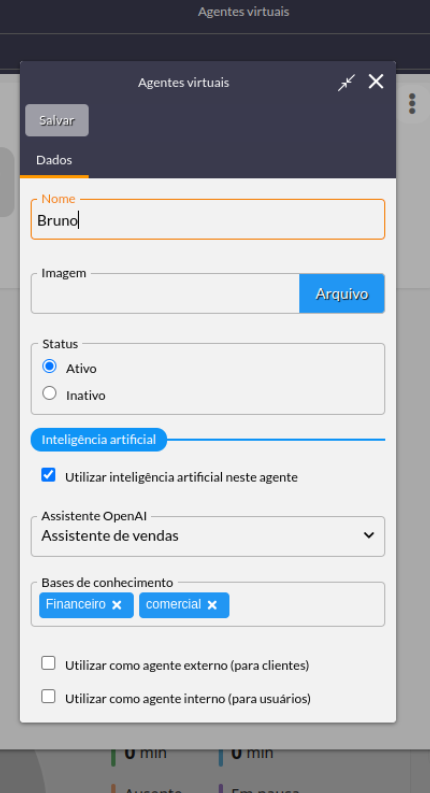Enable Utilizar como agente externo checkbox

tap(49, 663)
